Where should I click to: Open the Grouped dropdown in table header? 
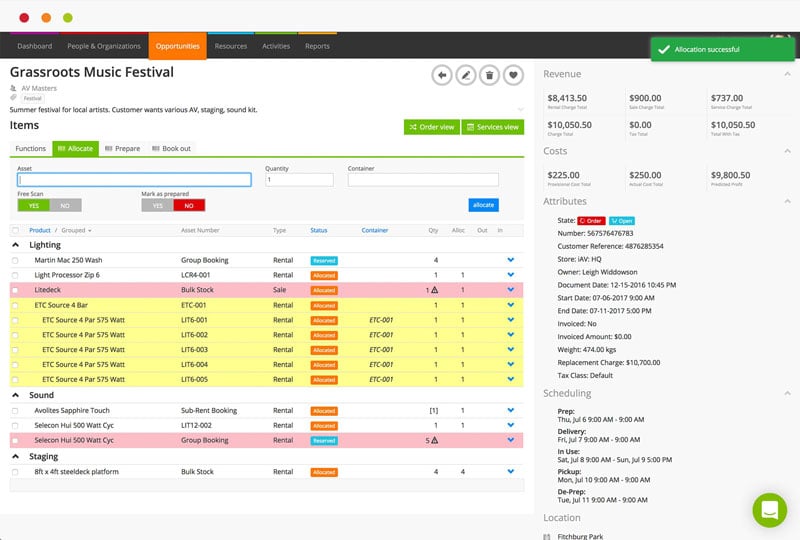pos(76,230)
